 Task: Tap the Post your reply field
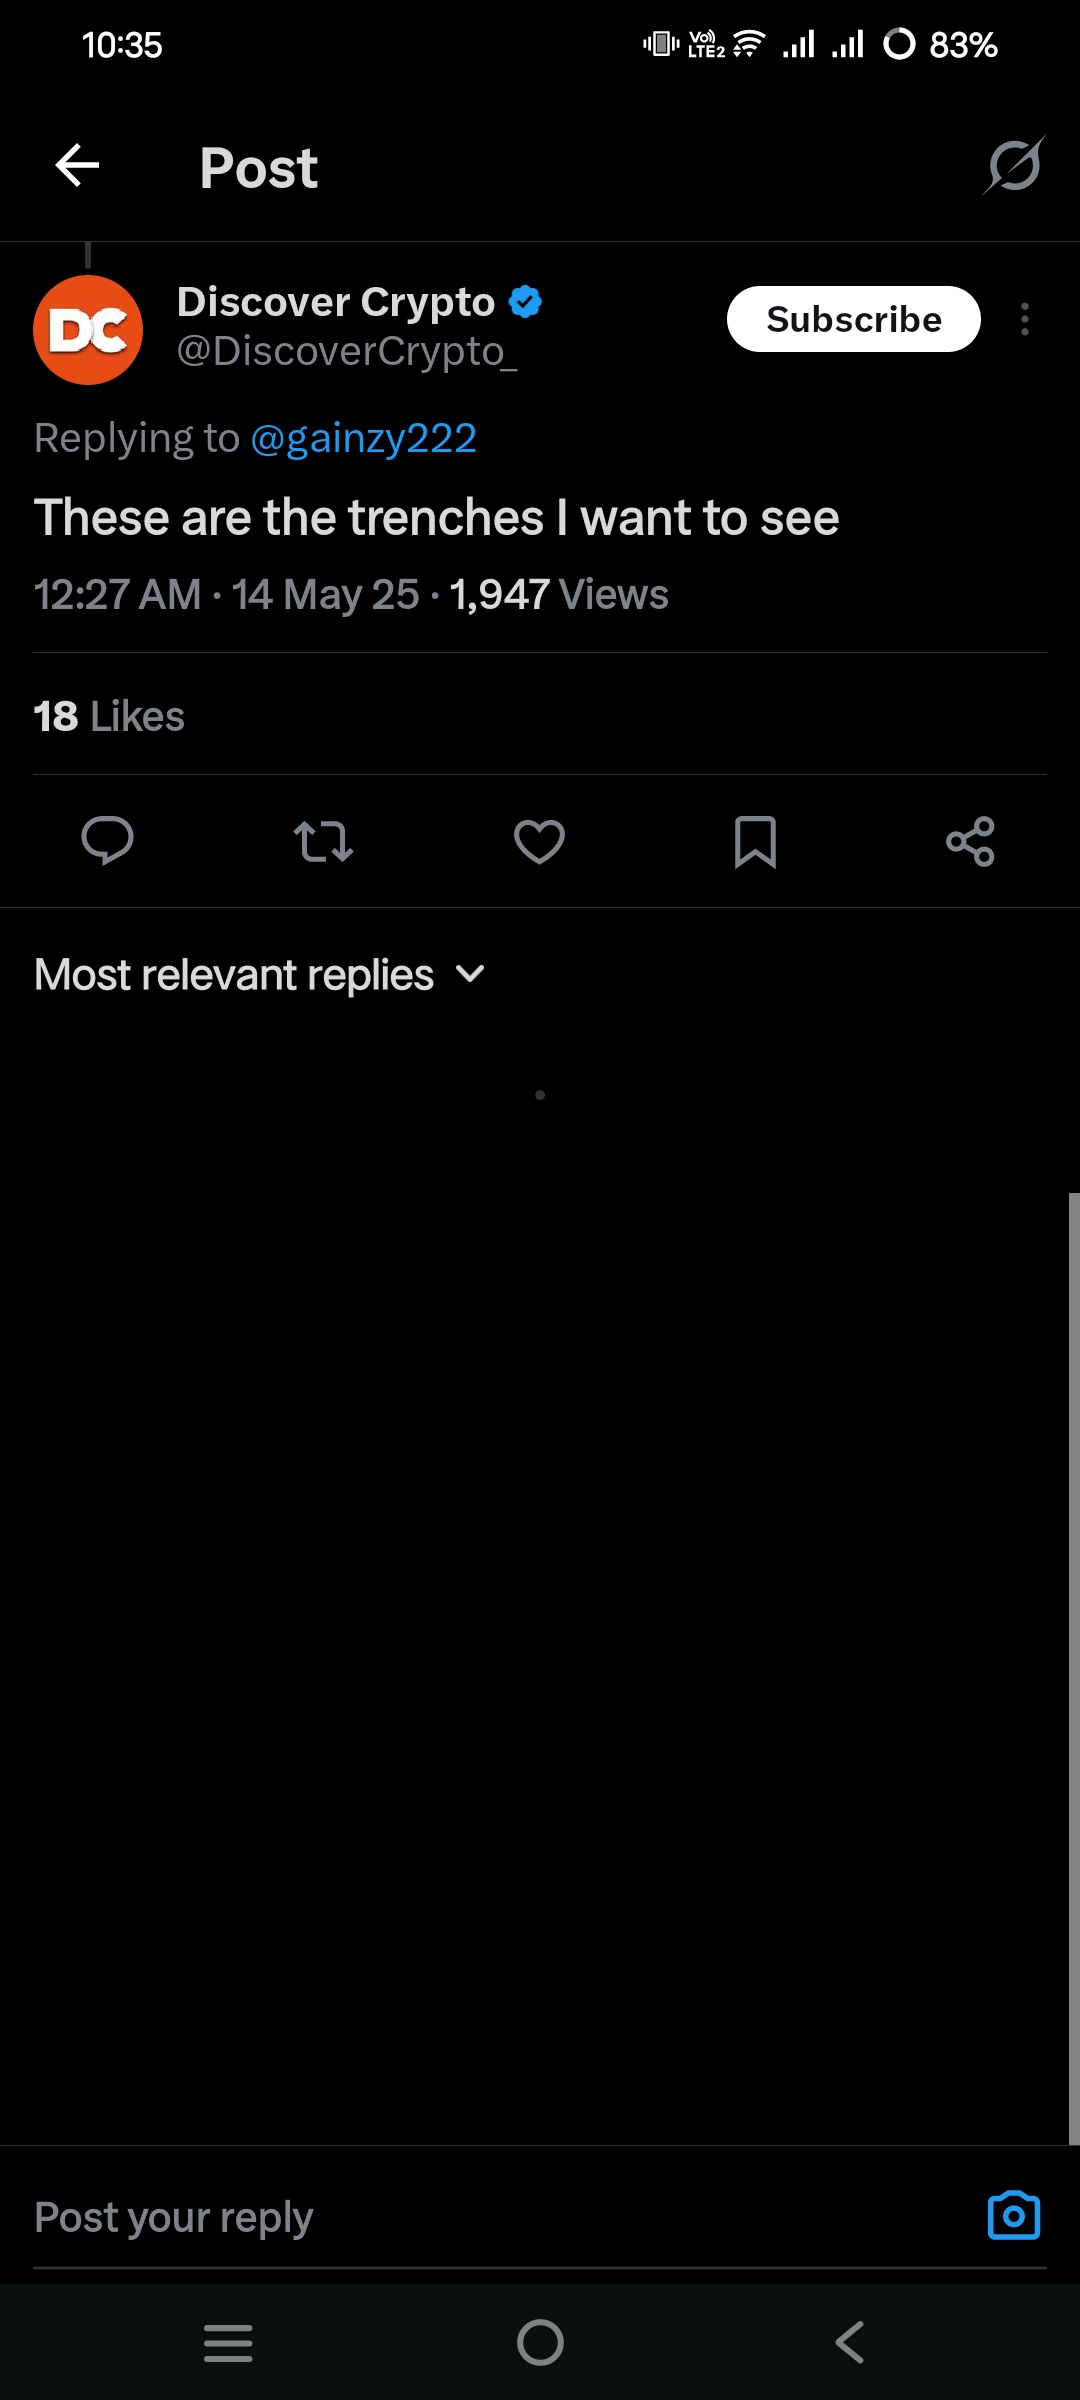pos(480,2217)
